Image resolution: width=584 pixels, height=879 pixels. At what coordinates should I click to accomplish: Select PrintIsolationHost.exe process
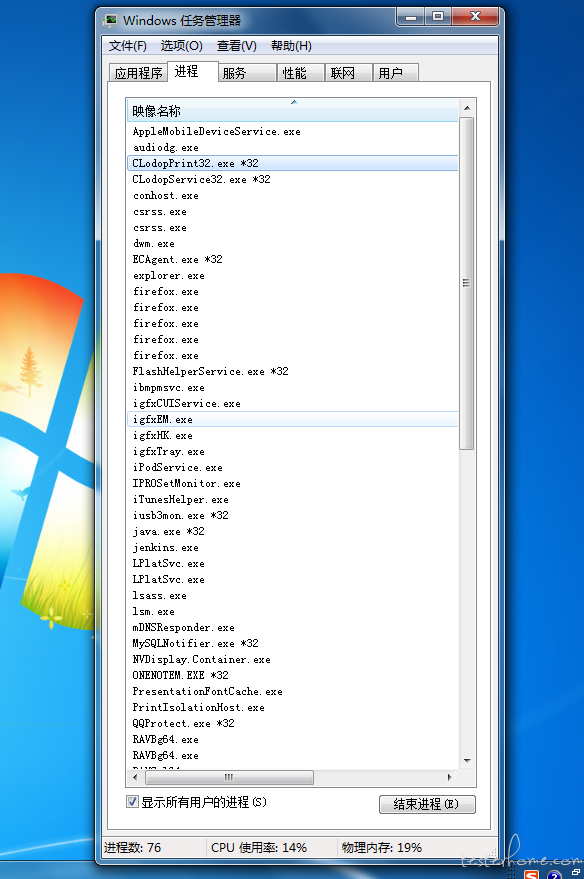tap(292, 707)
